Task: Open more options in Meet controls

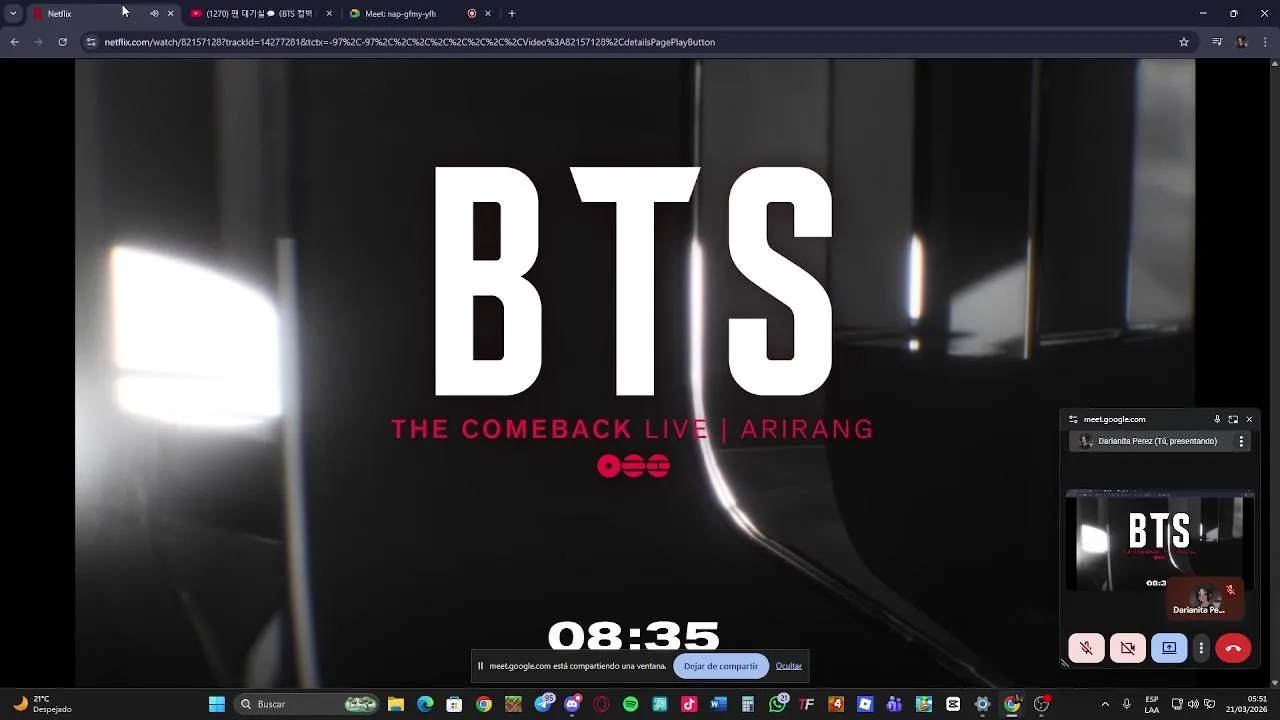Action: [1201, 648]
